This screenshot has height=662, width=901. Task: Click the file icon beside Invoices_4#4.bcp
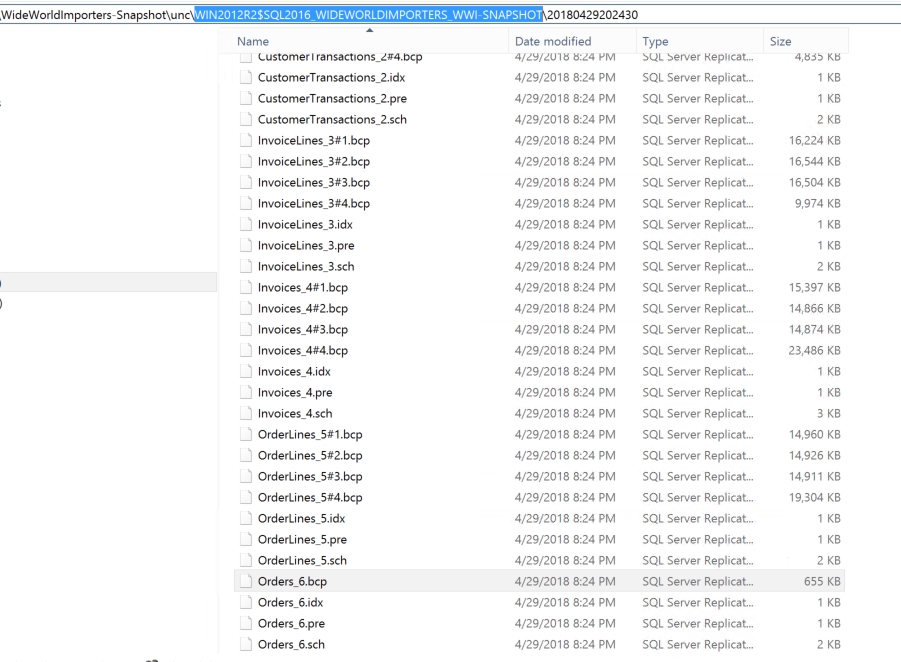(x=246, y=351)
